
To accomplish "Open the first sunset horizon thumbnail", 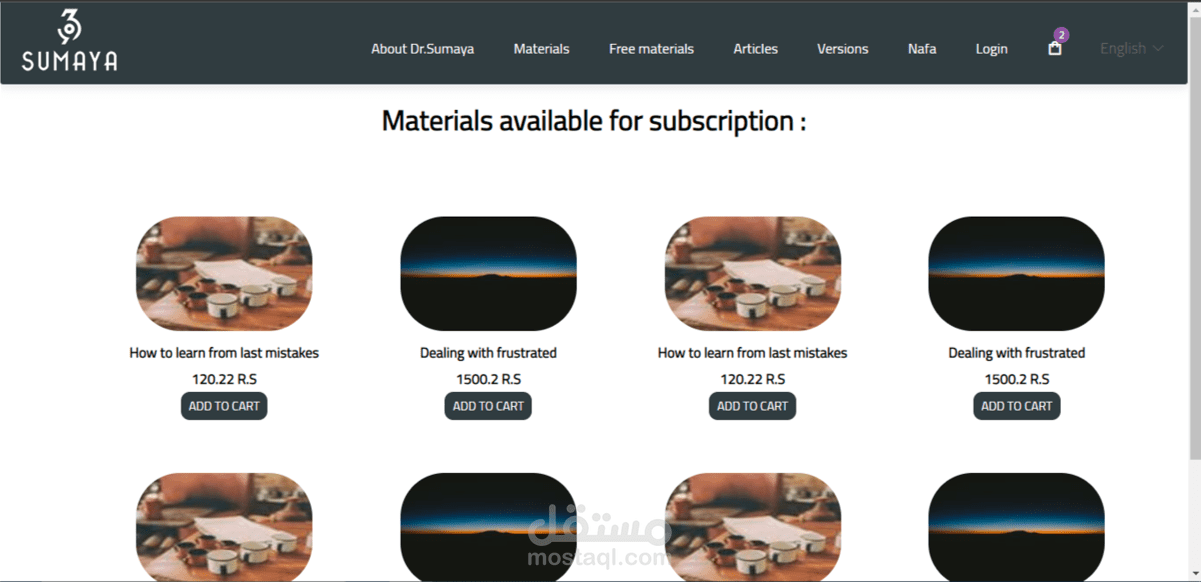I will (x=488, y=274).
